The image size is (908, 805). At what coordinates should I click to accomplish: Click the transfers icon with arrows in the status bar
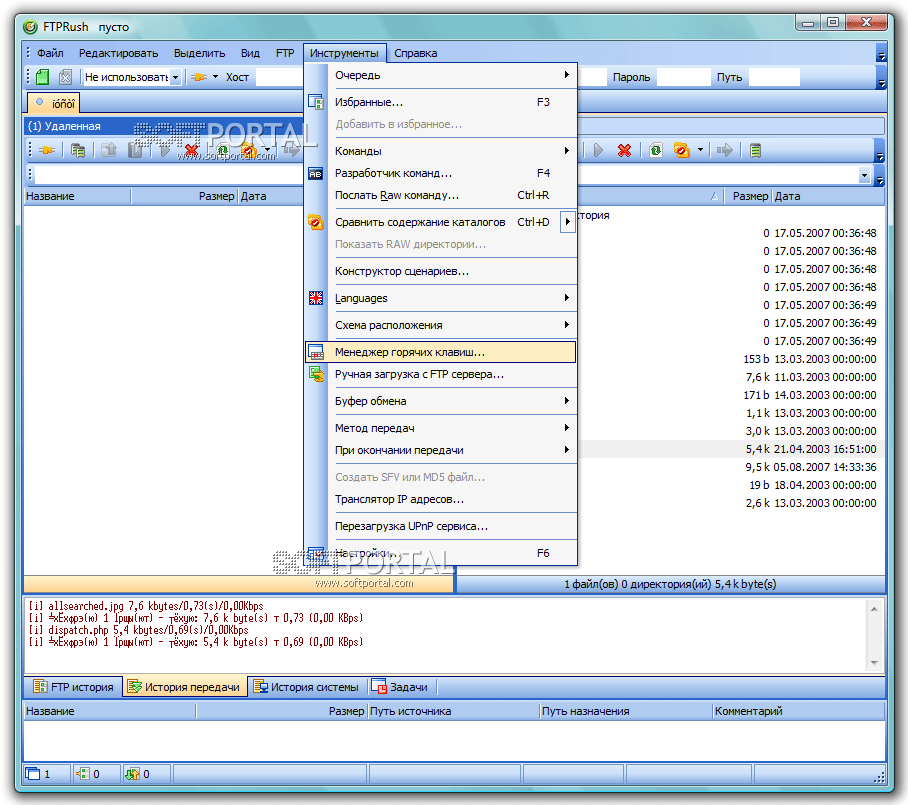pyautogui.click(x=133, y=774)
